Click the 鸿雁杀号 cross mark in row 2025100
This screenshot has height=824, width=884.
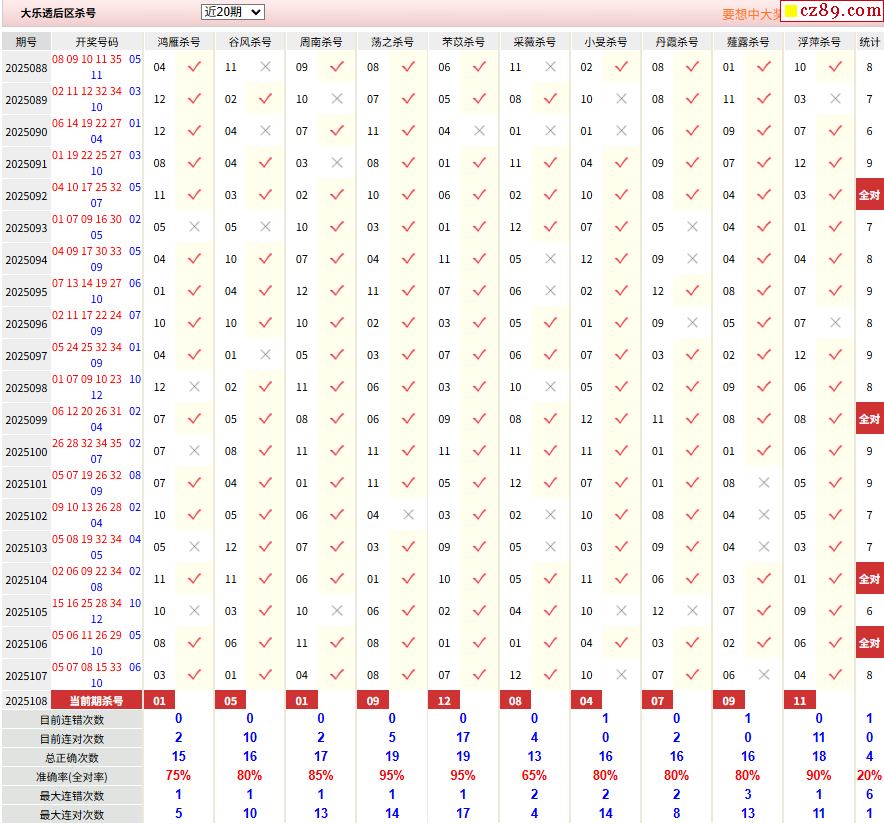point(195,451)
